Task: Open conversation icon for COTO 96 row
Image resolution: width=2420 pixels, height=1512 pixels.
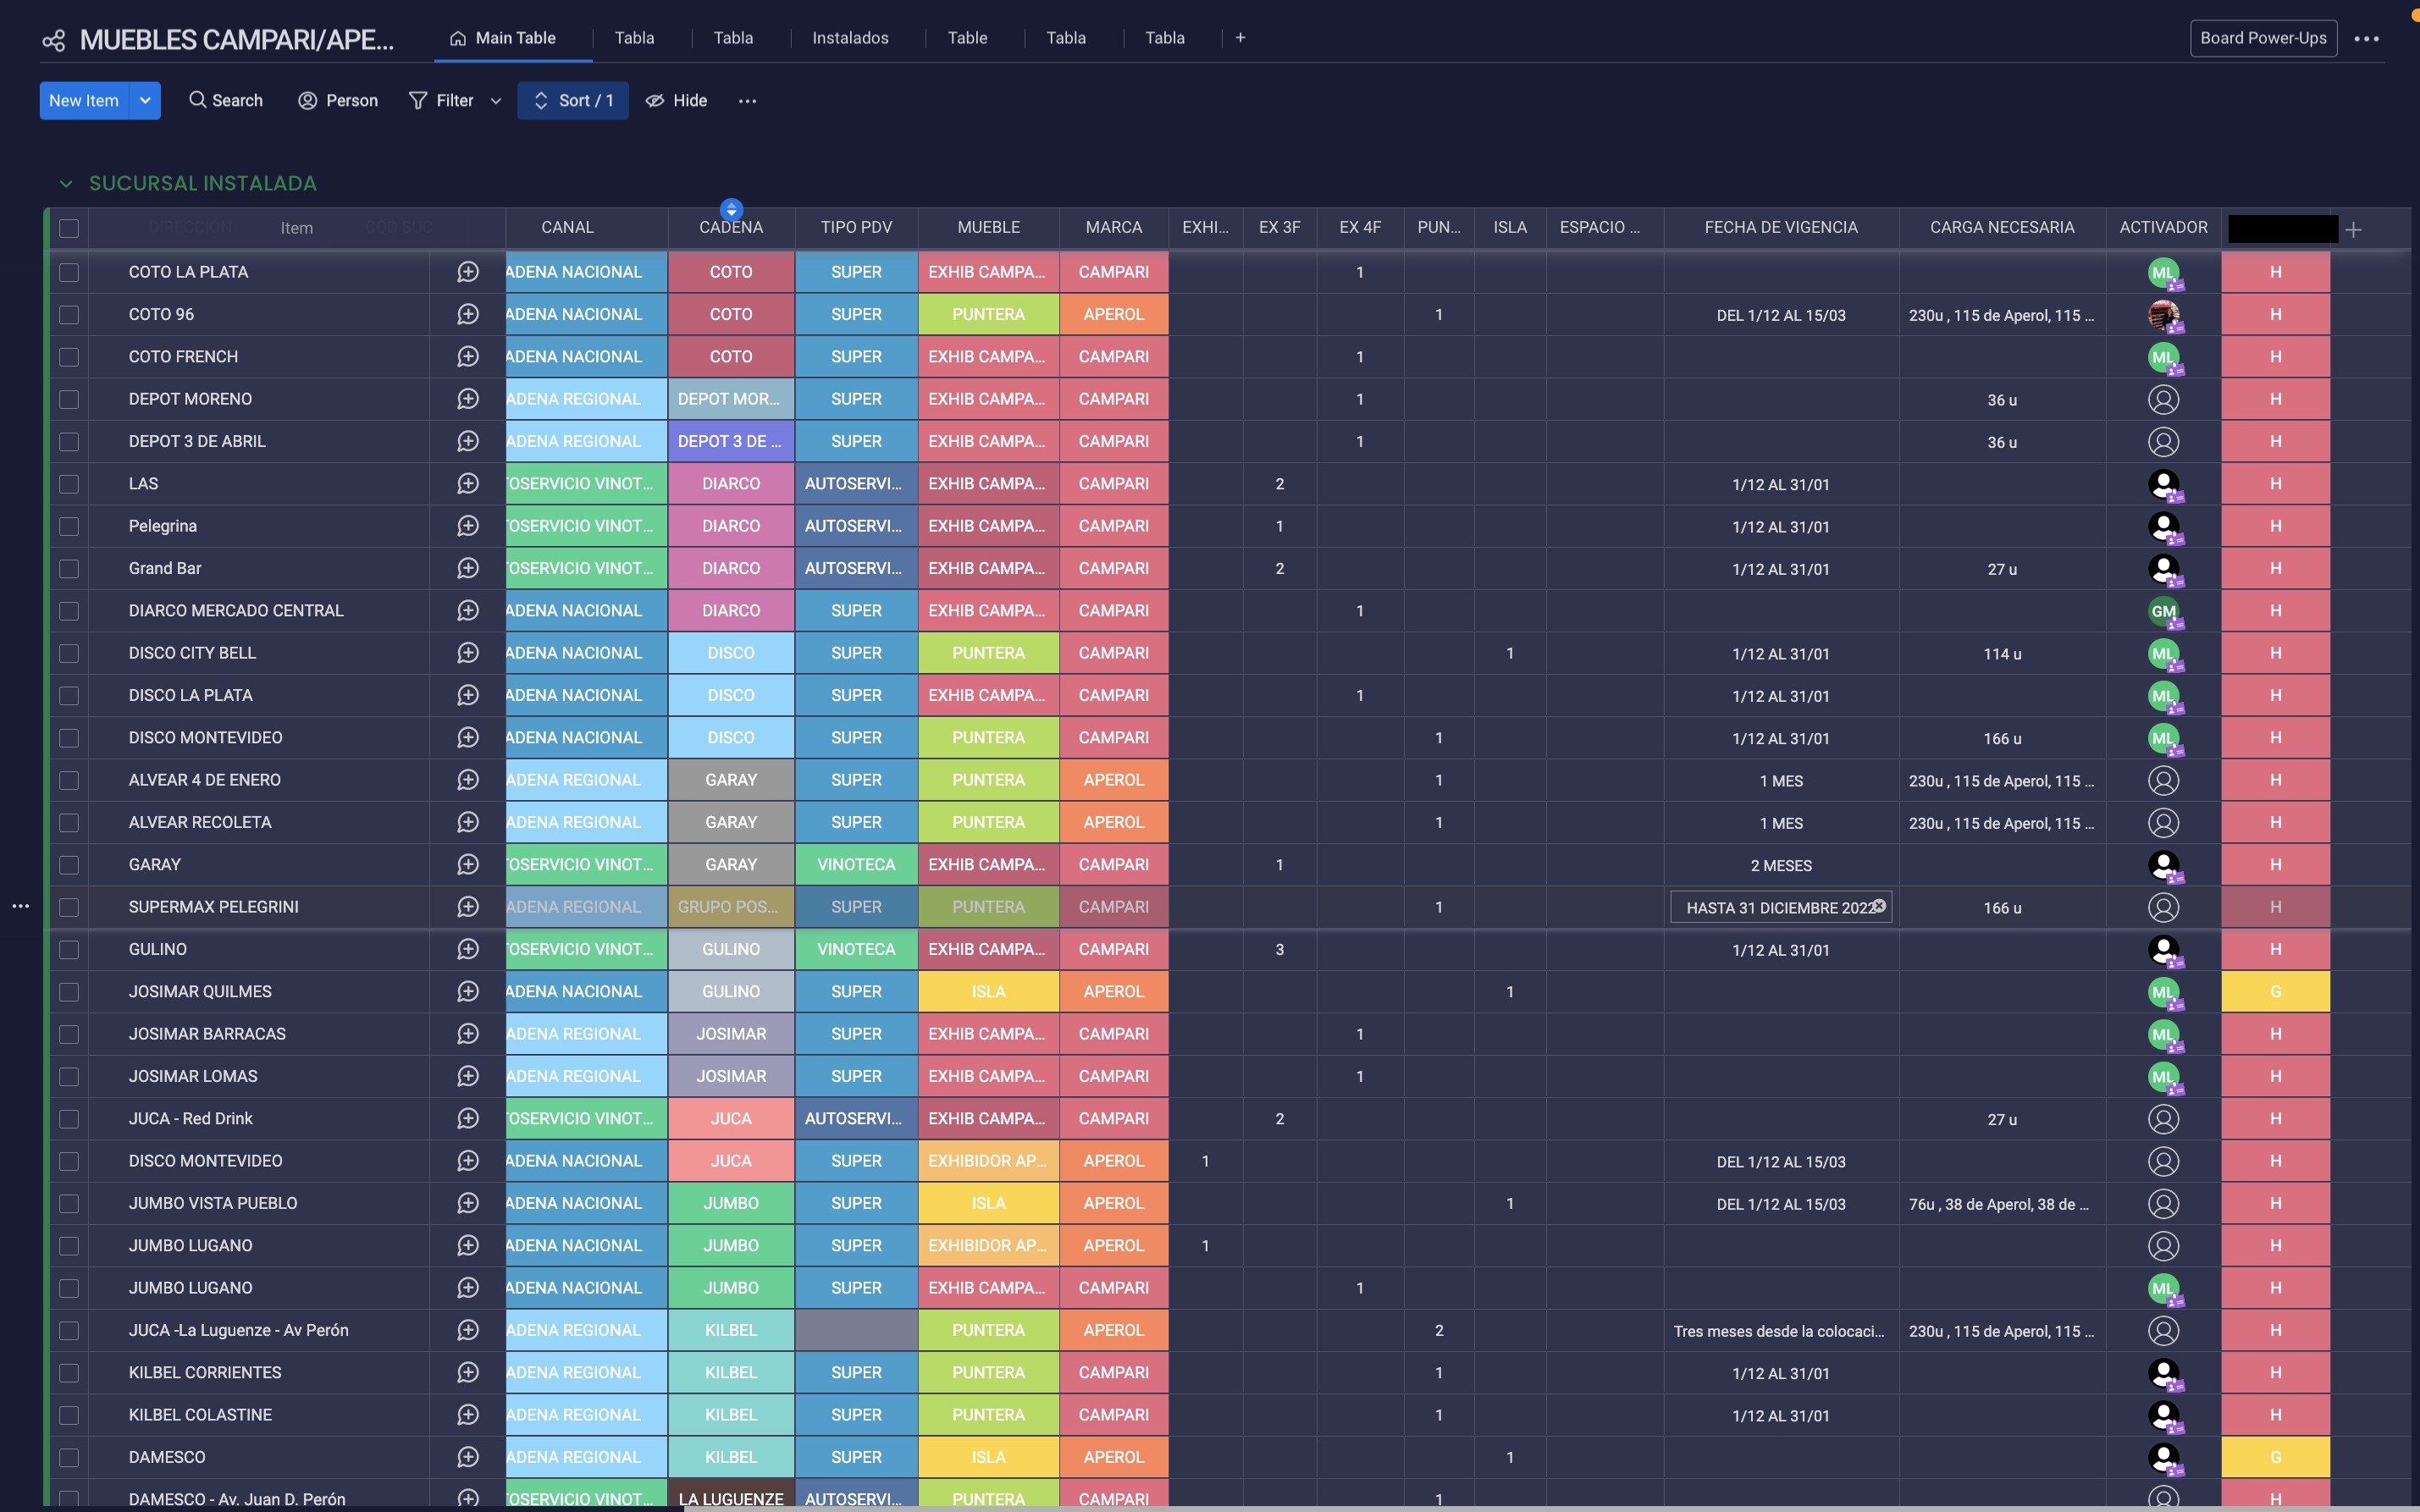Action: pos(467,314)
